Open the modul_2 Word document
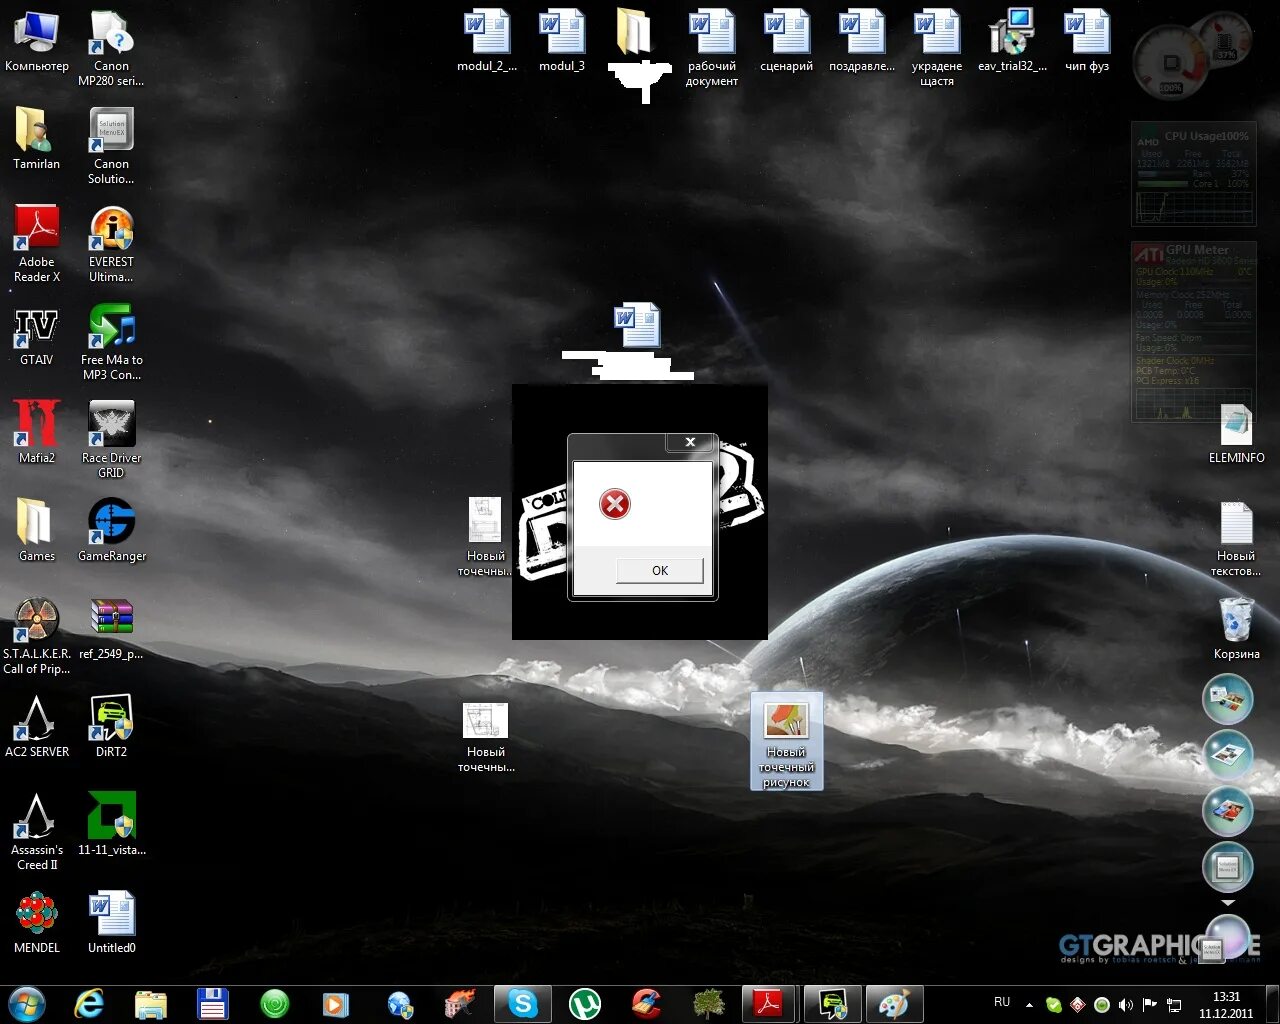The image size is (1280, 1024). [x=487, y=42]
